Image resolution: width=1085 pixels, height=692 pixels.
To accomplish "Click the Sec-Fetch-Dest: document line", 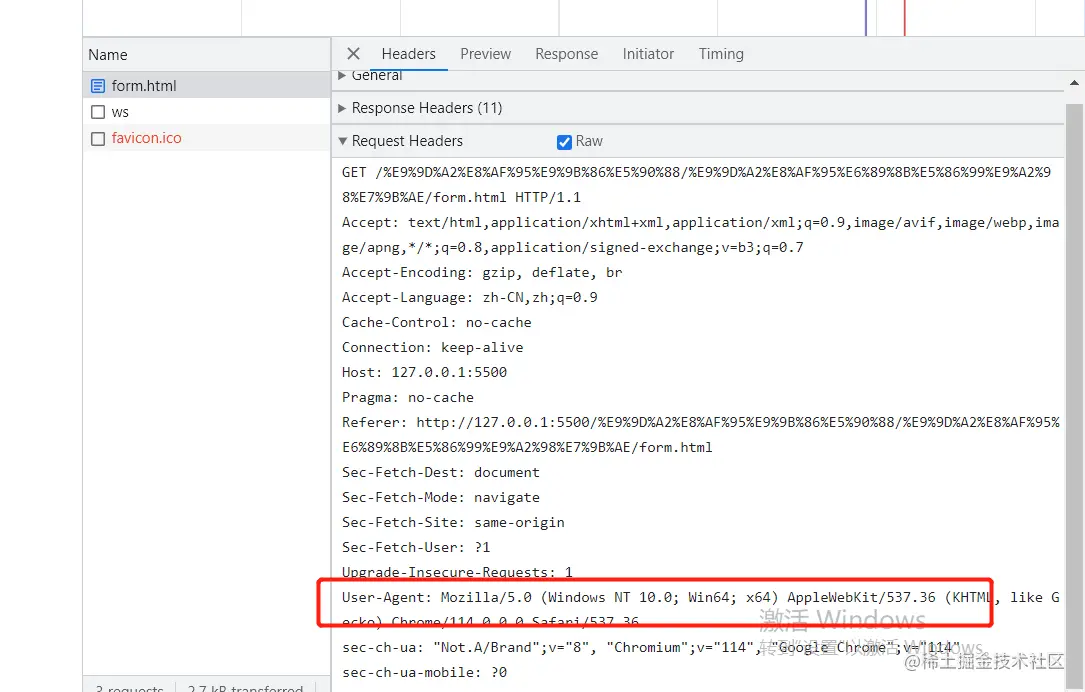I will tap(441, 473).
